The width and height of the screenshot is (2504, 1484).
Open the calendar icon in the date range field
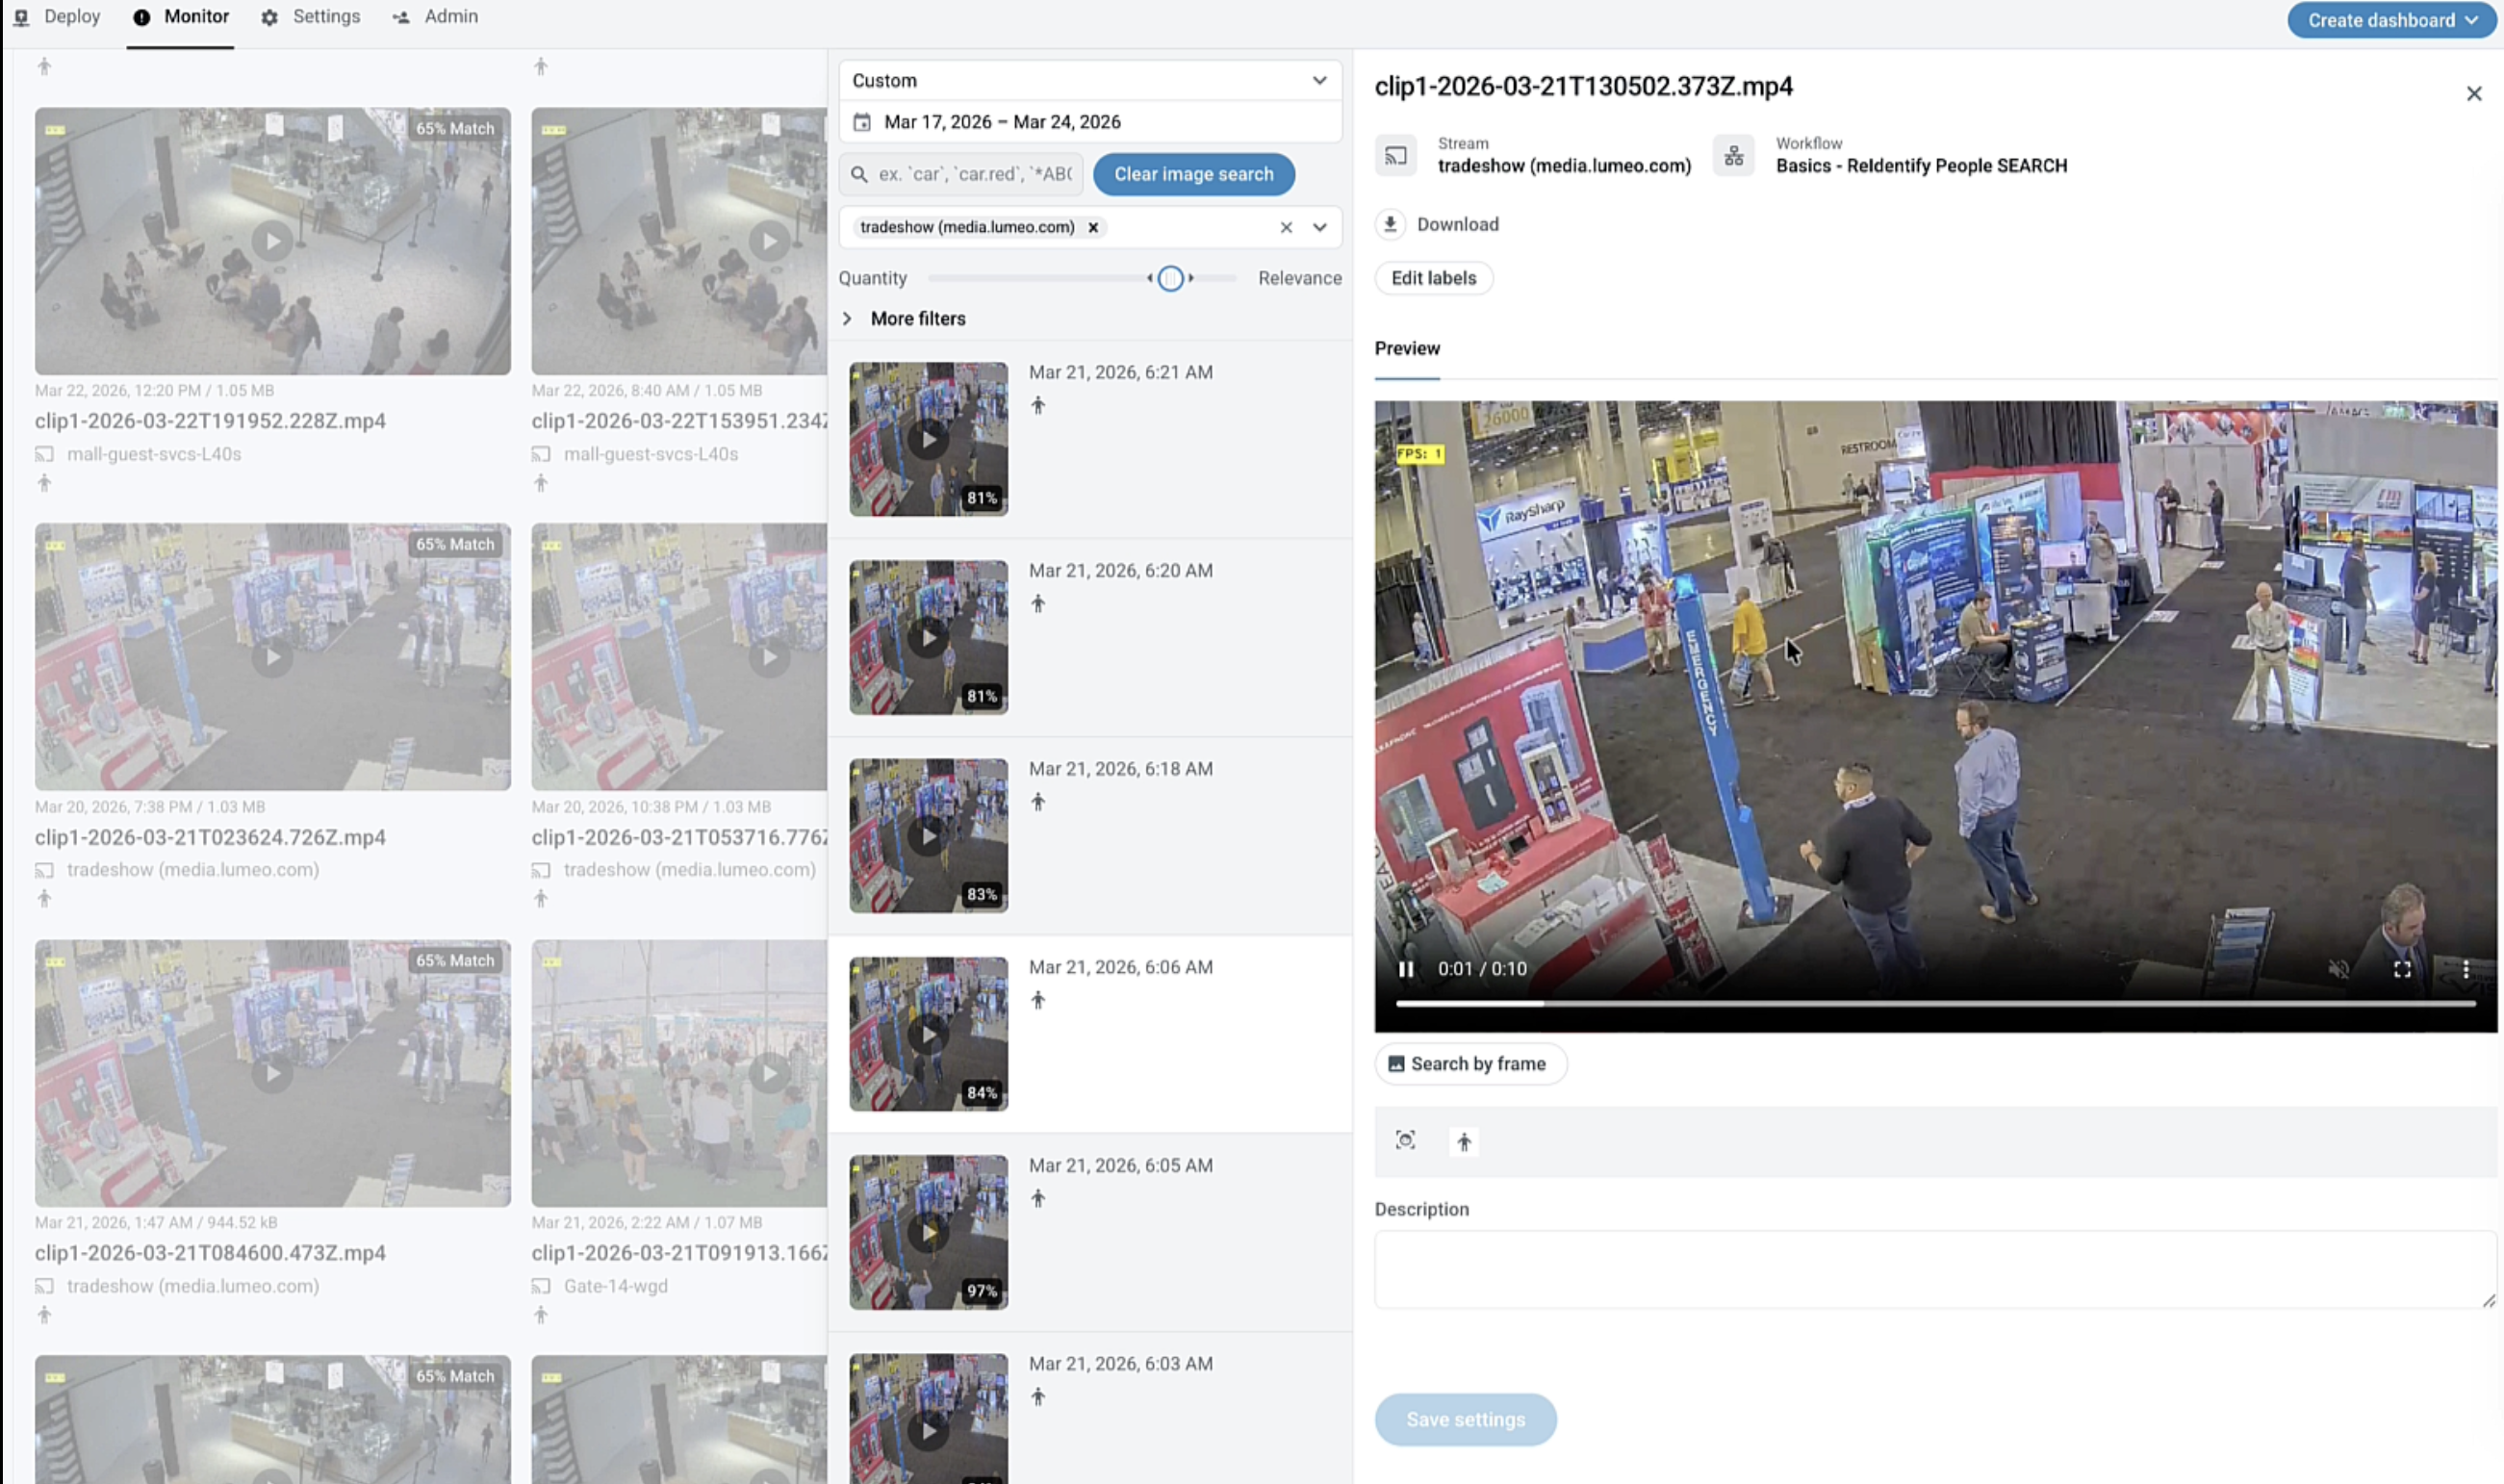pyautogui.click(x=862, y=121)
